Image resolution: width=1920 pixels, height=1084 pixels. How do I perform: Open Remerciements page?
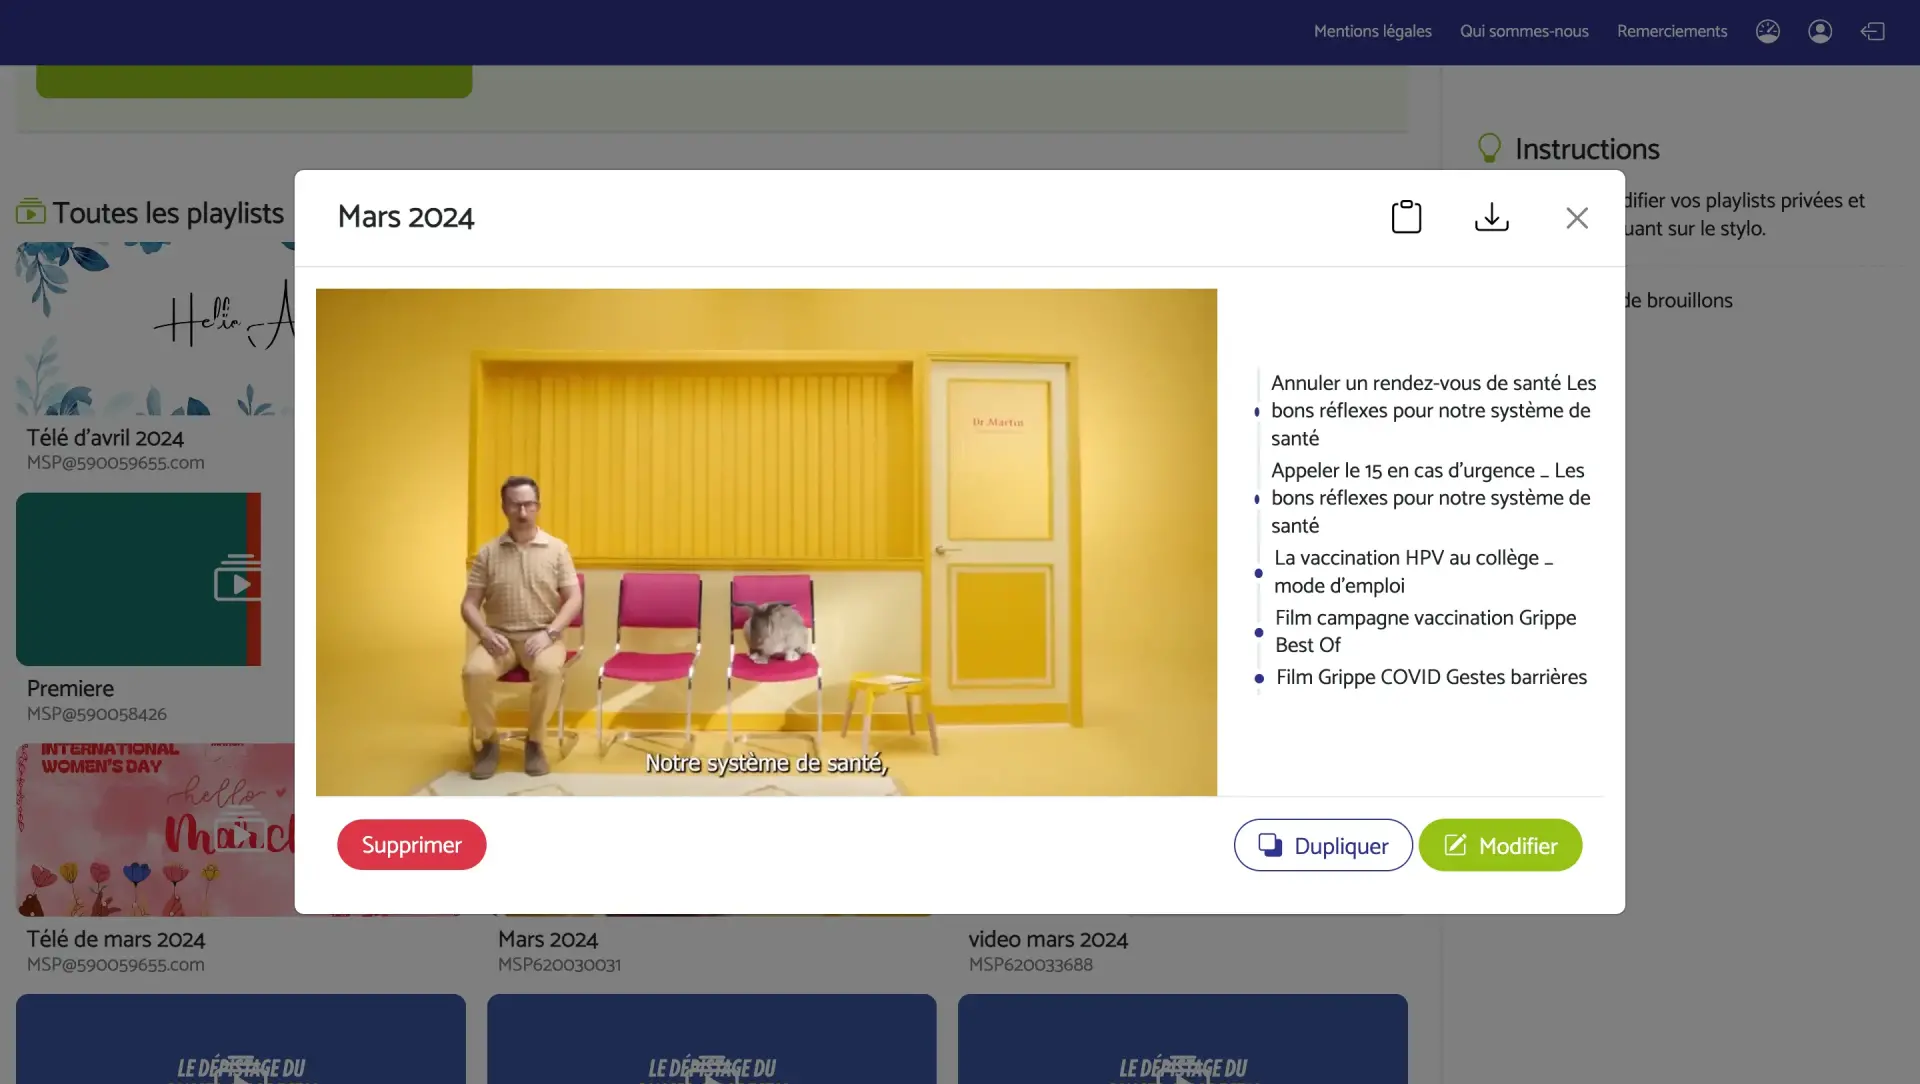(1671, 32)
